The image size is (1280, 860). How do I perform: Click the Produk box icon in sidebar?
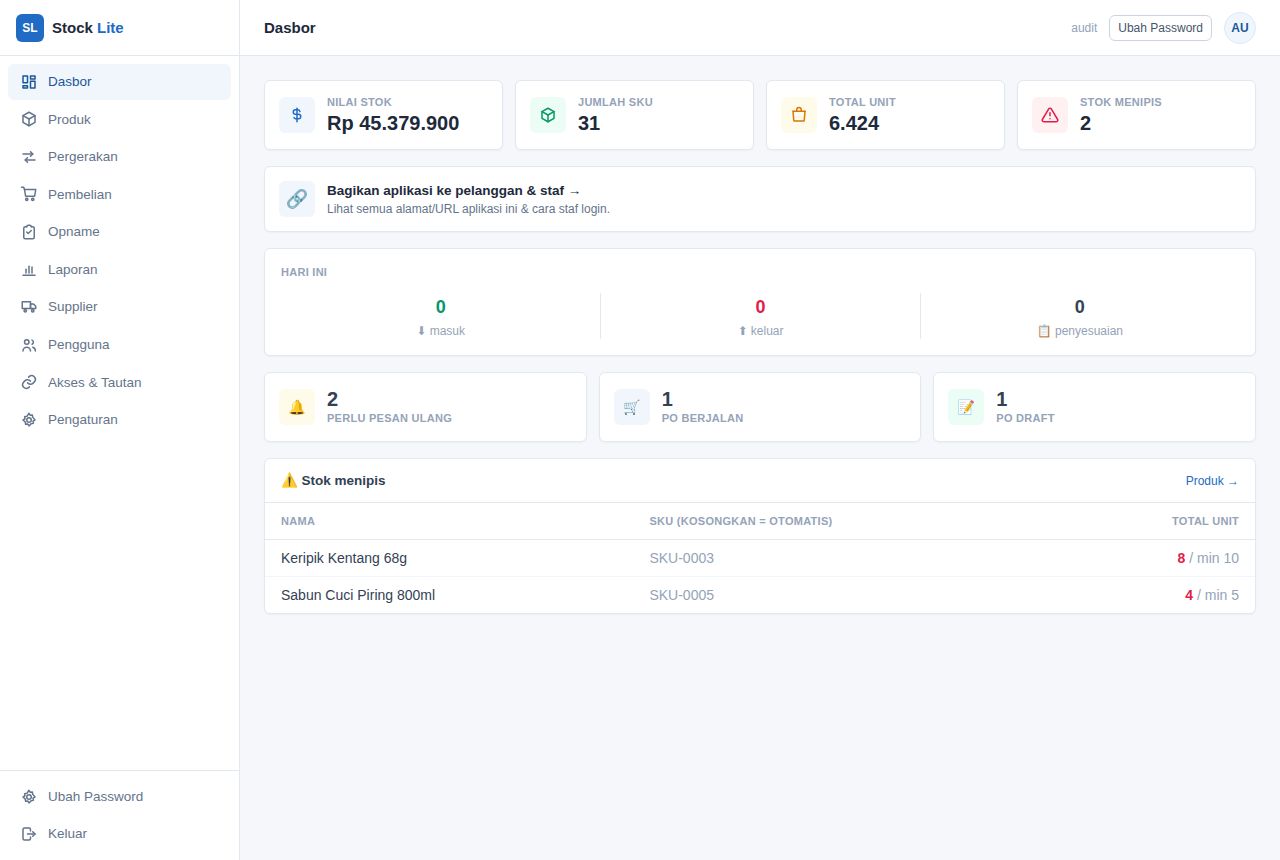(x=29, y=119)
